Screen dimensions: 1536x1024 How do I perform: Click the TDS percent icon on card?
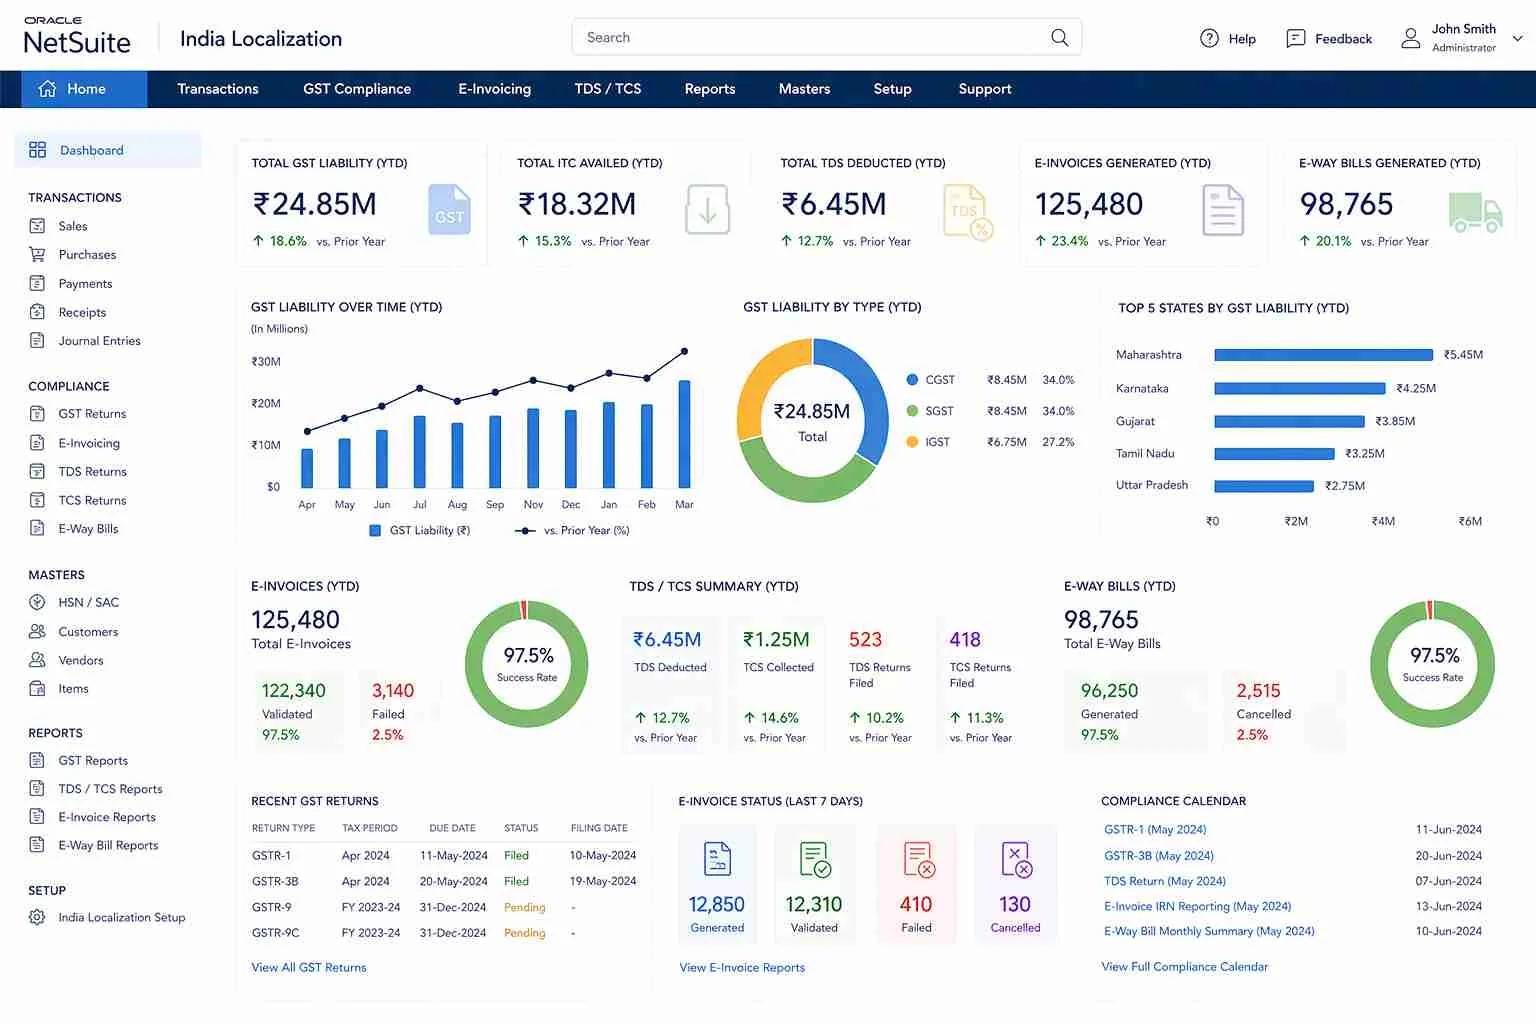pos(968,211)
